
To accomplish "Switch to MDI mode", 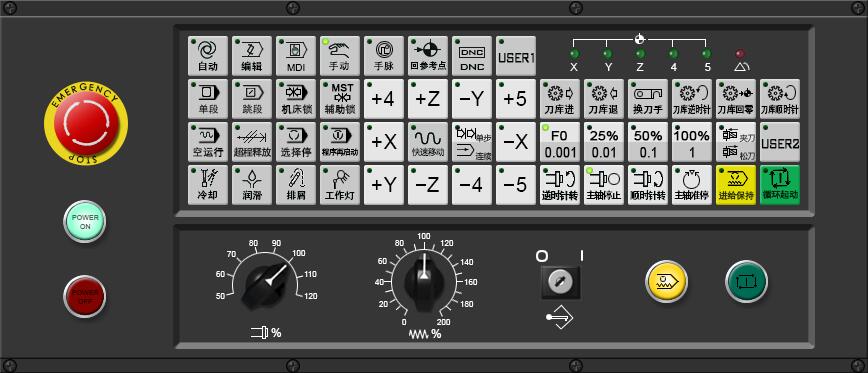I will 296,56.
